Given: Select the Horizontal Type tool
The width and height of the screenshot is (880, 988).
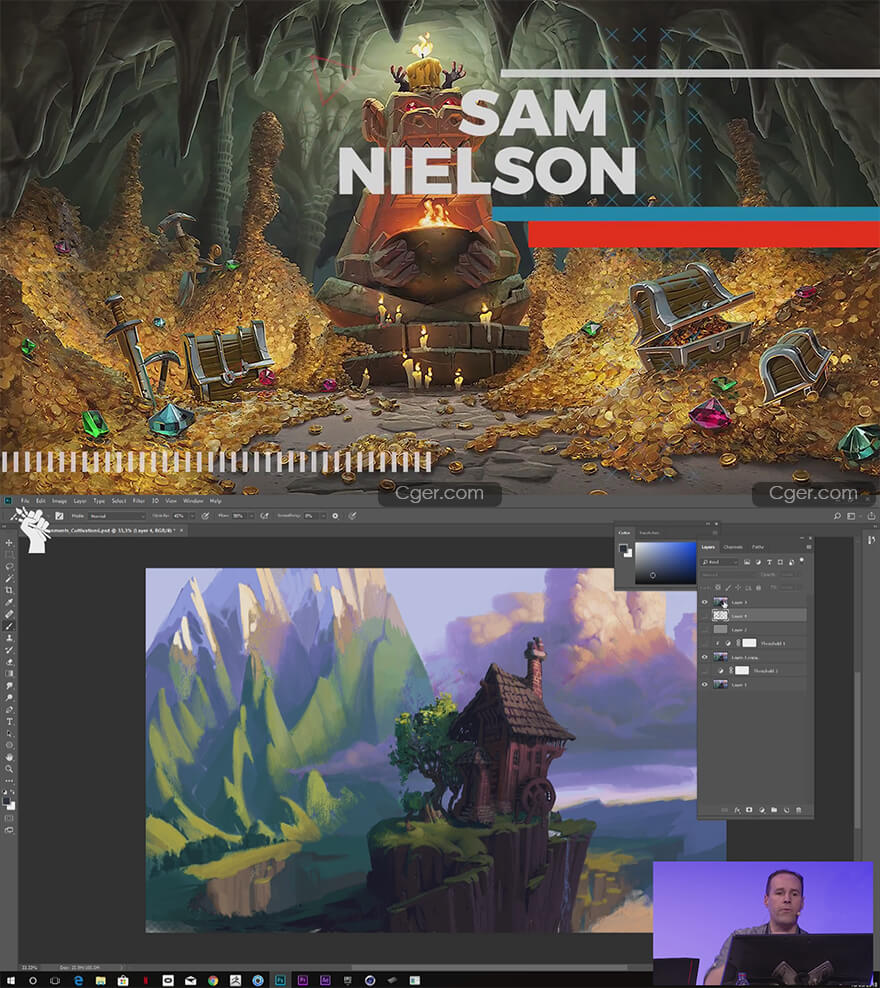Looking at the screenshot, I should pyautogui.click(x=9, y=722).
